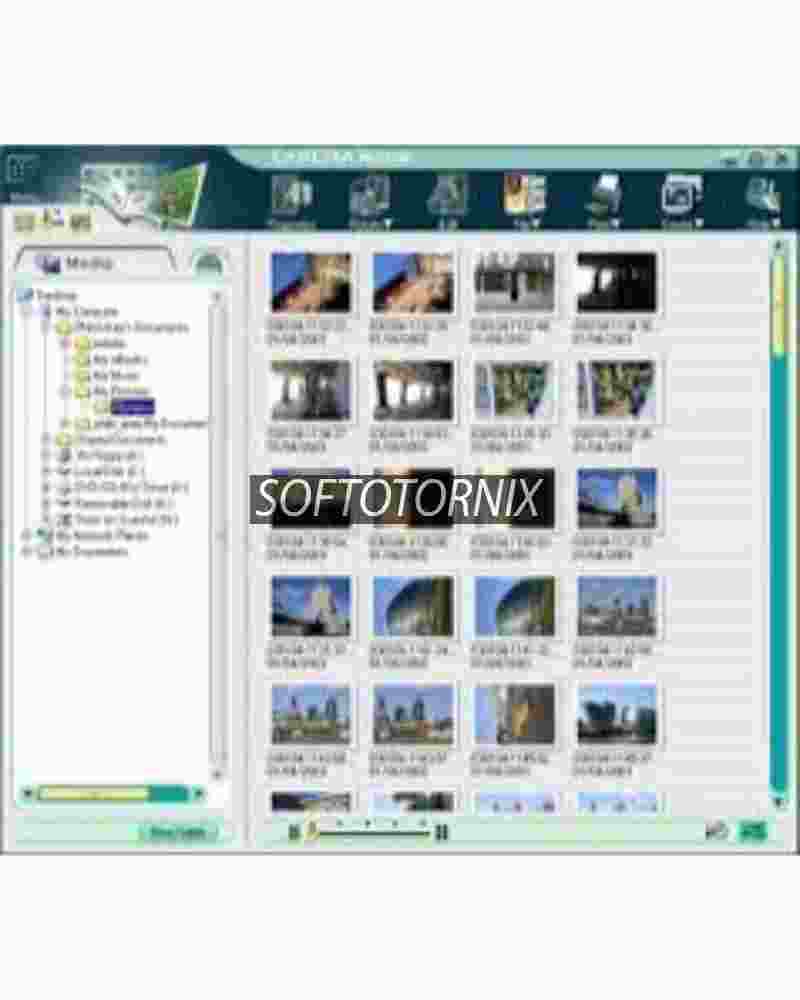
Task: Select the globe icon beside the Media tab
Action: (x=207, y=262)
